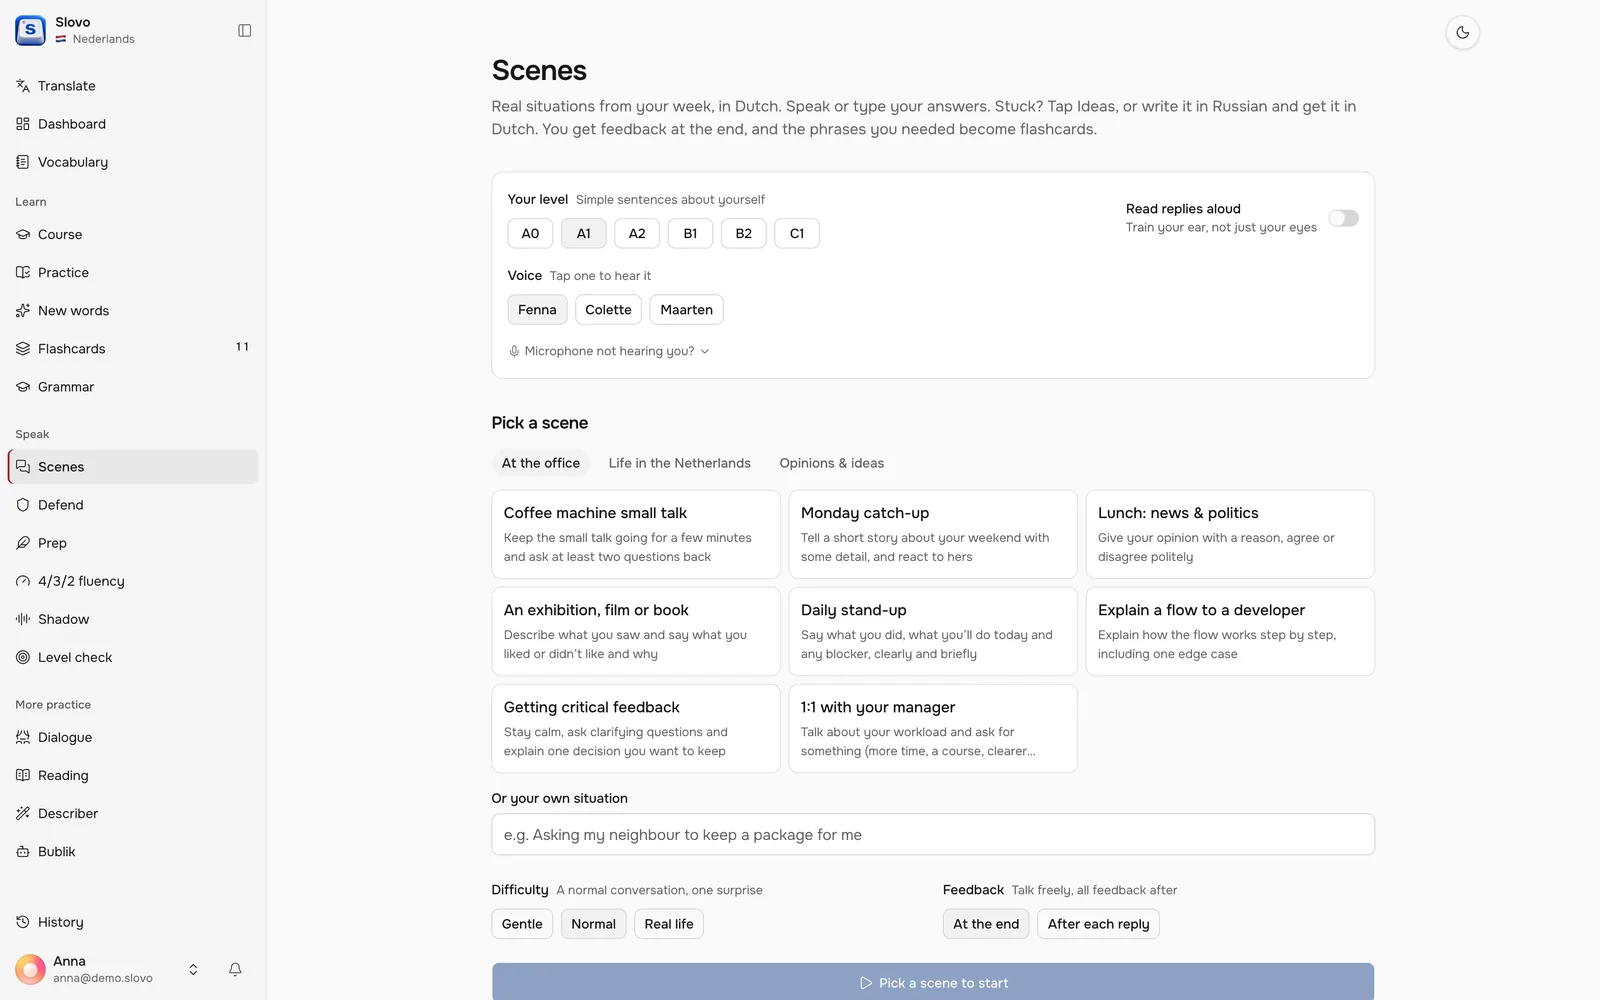Open Dashboard grid icon
Viewport: 1600px width, 1000px height.
tap(23, 124)
